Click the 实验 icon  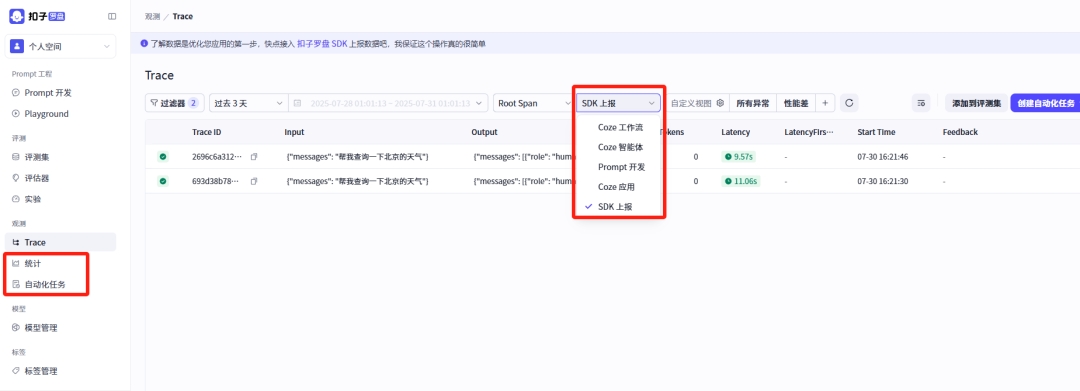tap(16, 199)
